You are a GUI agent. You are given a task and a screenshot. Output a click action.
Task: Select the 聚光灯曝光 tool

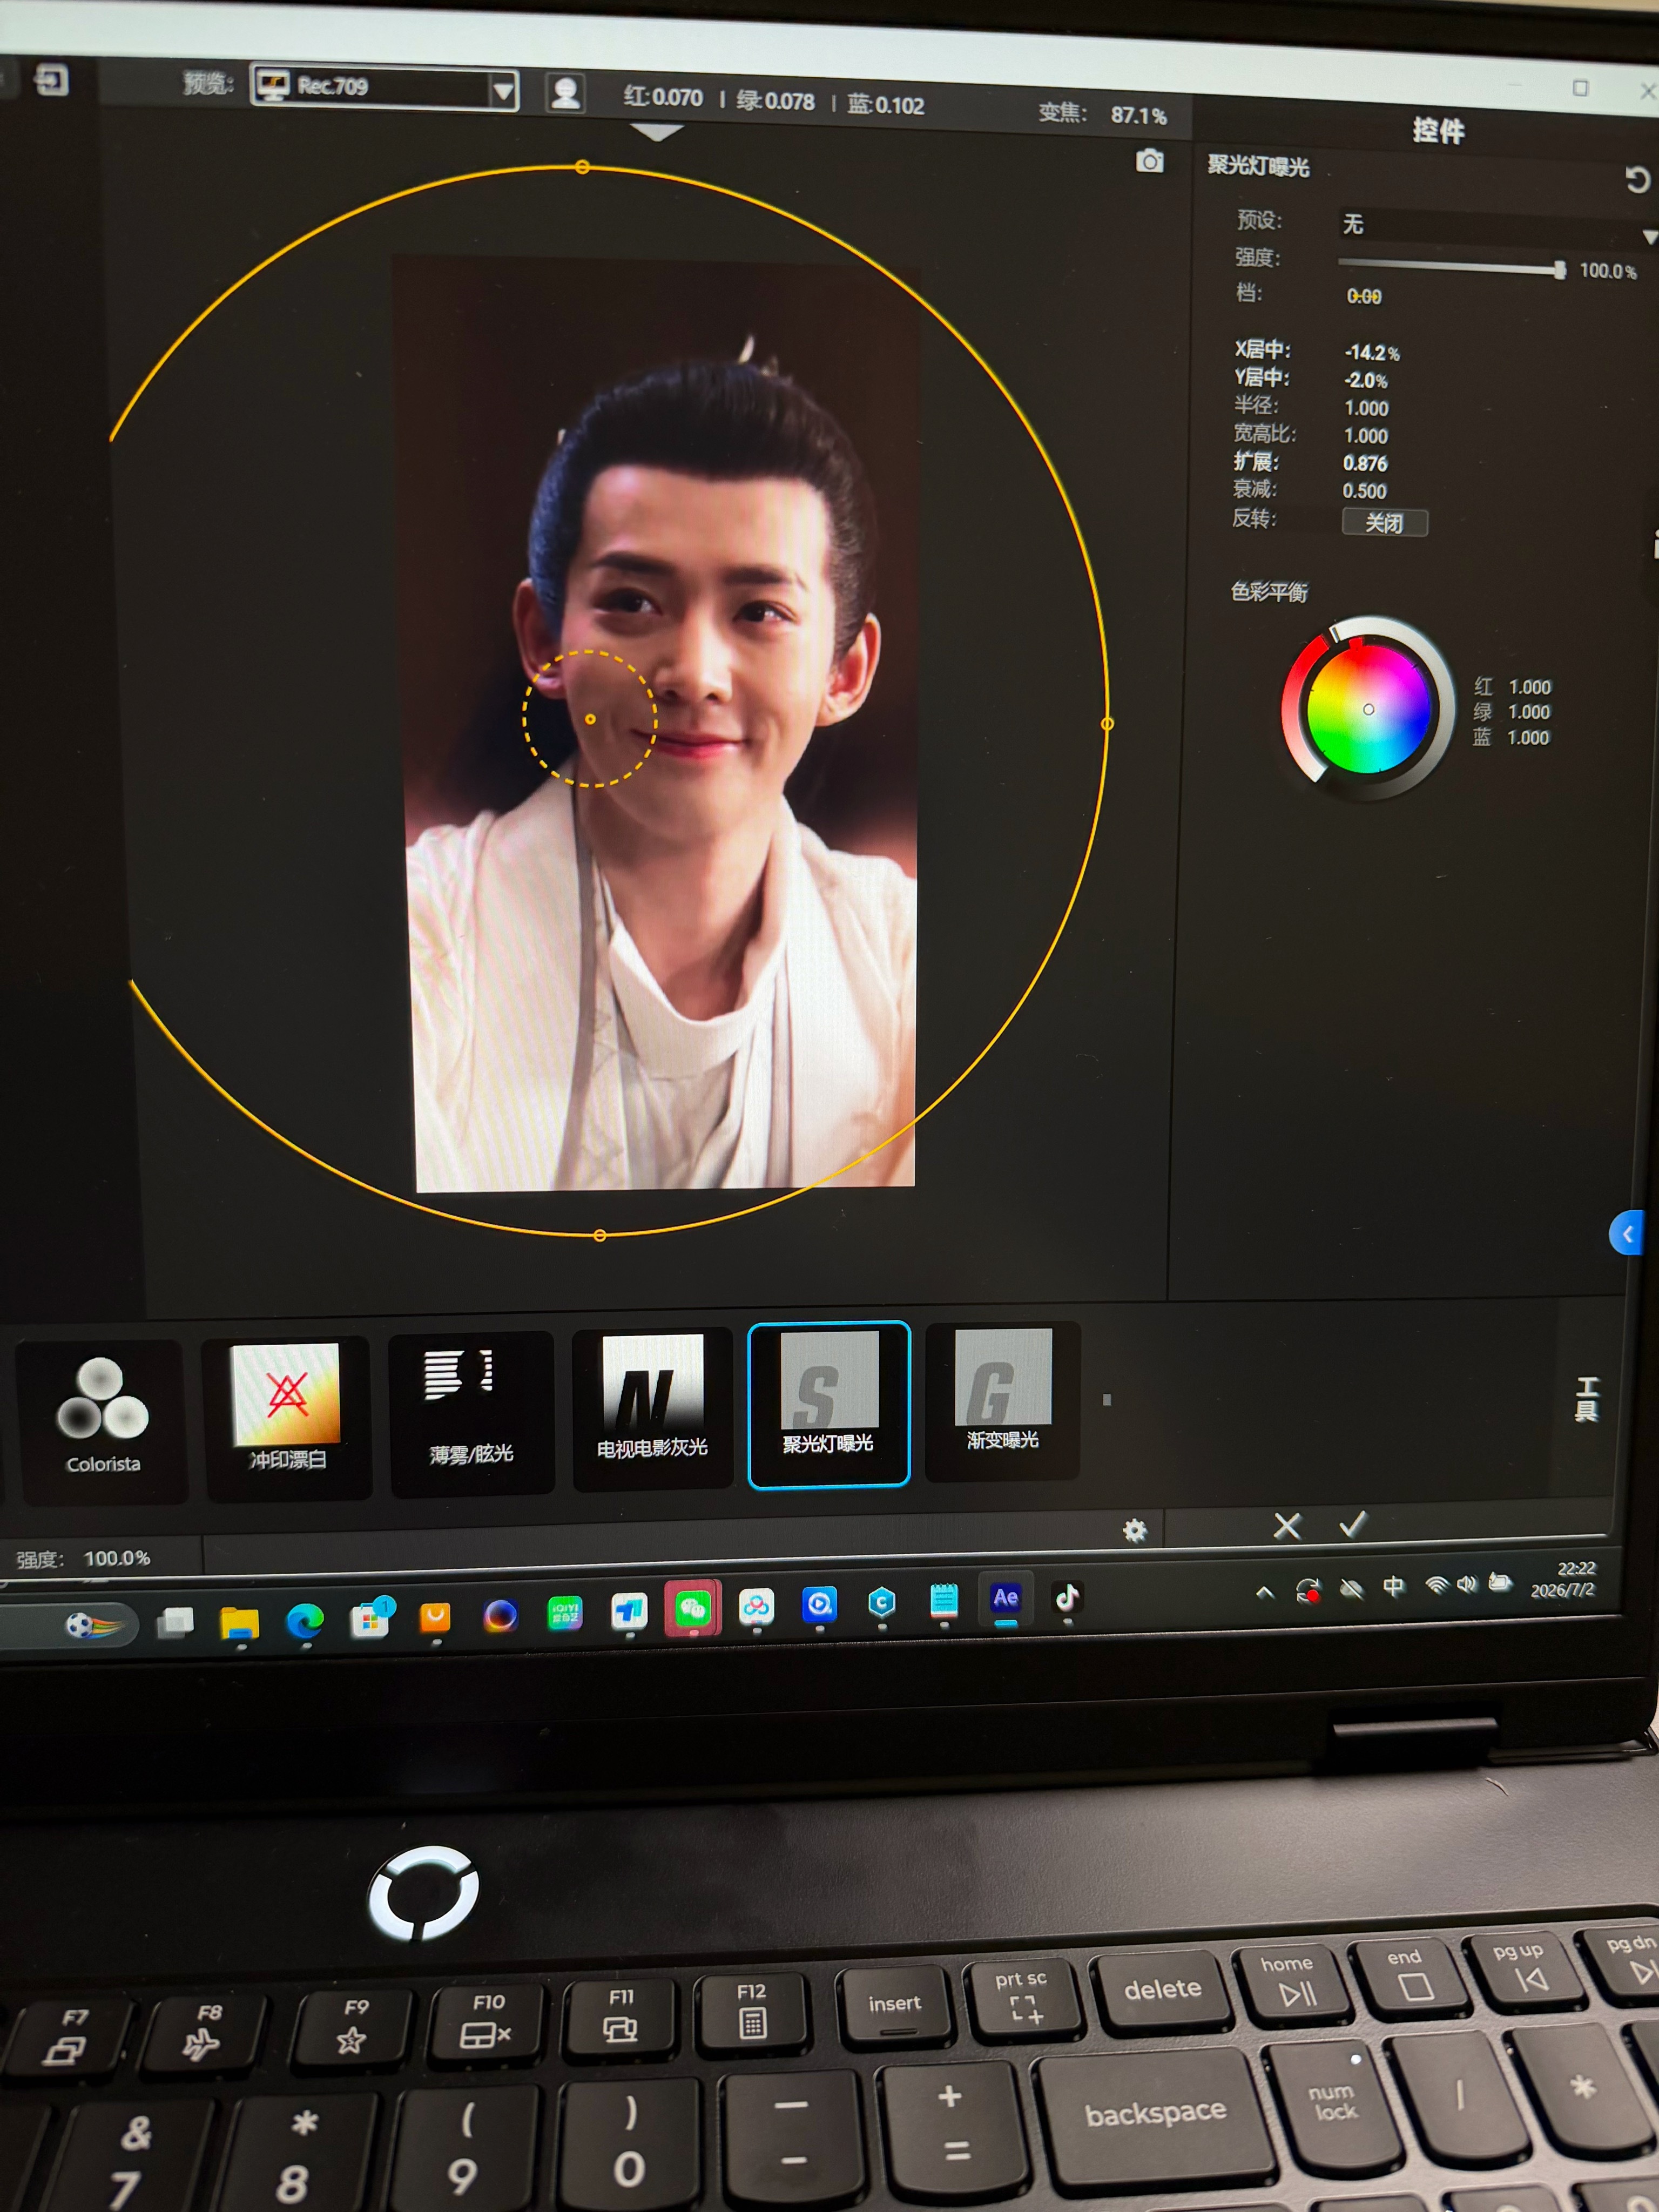point(828,1404)
